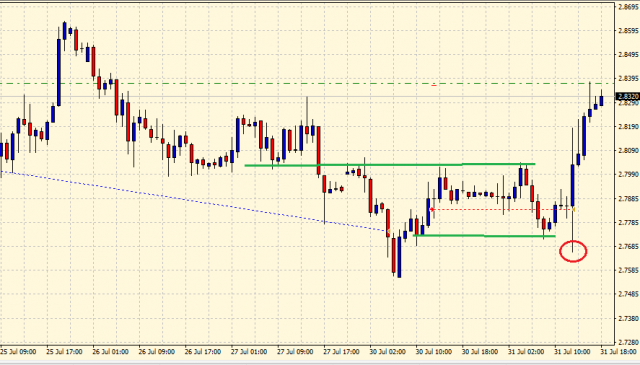Click the 2.7990 price axis label
Viewport: 640px width, 365px height.
[x=629, y=174]
